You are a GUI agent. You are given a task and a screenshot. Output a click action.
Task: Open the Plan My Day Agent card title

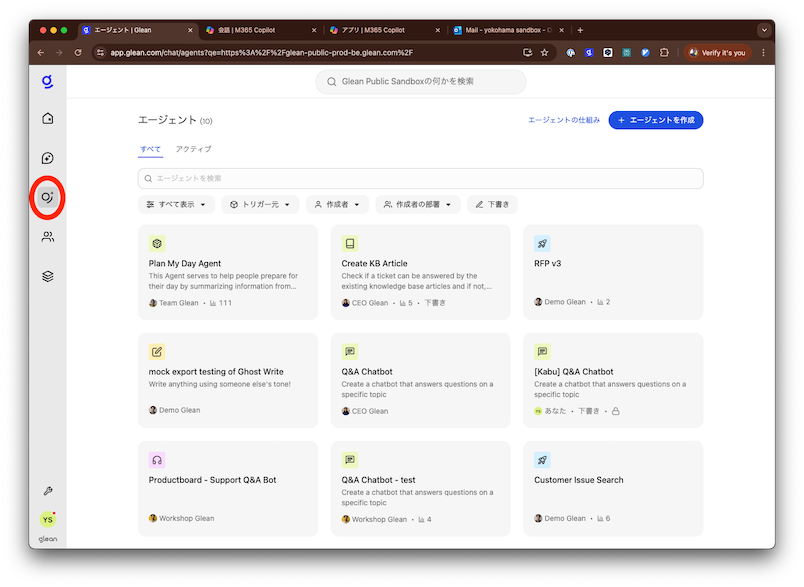(x=185, y=264)
